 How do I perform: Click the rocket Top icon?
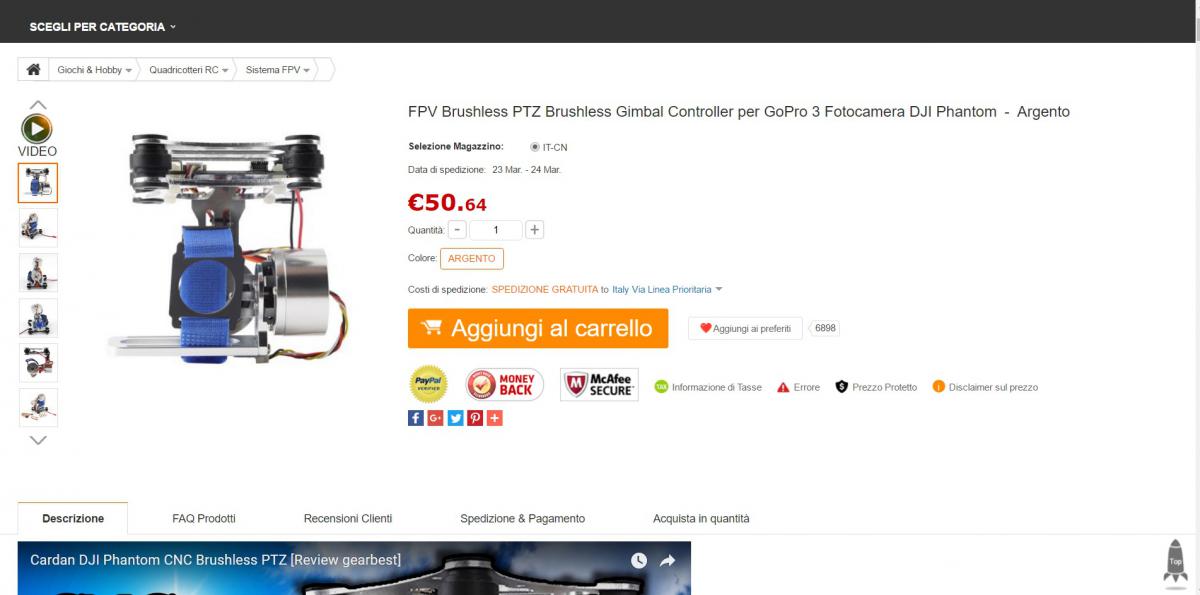pyautogui.click(x=1176, y=561)
